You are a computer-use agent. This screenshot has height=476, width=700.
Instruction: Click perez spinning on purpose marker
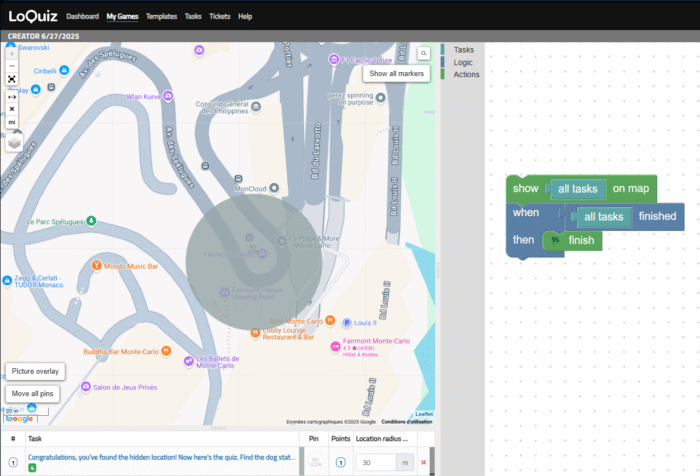pos(380,97)
